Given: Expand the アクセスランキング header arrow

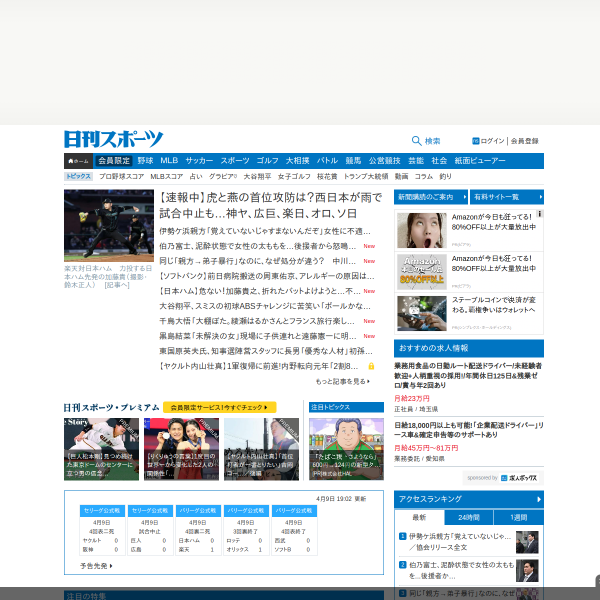Looking at the screenshot, I should coord(539,499).
